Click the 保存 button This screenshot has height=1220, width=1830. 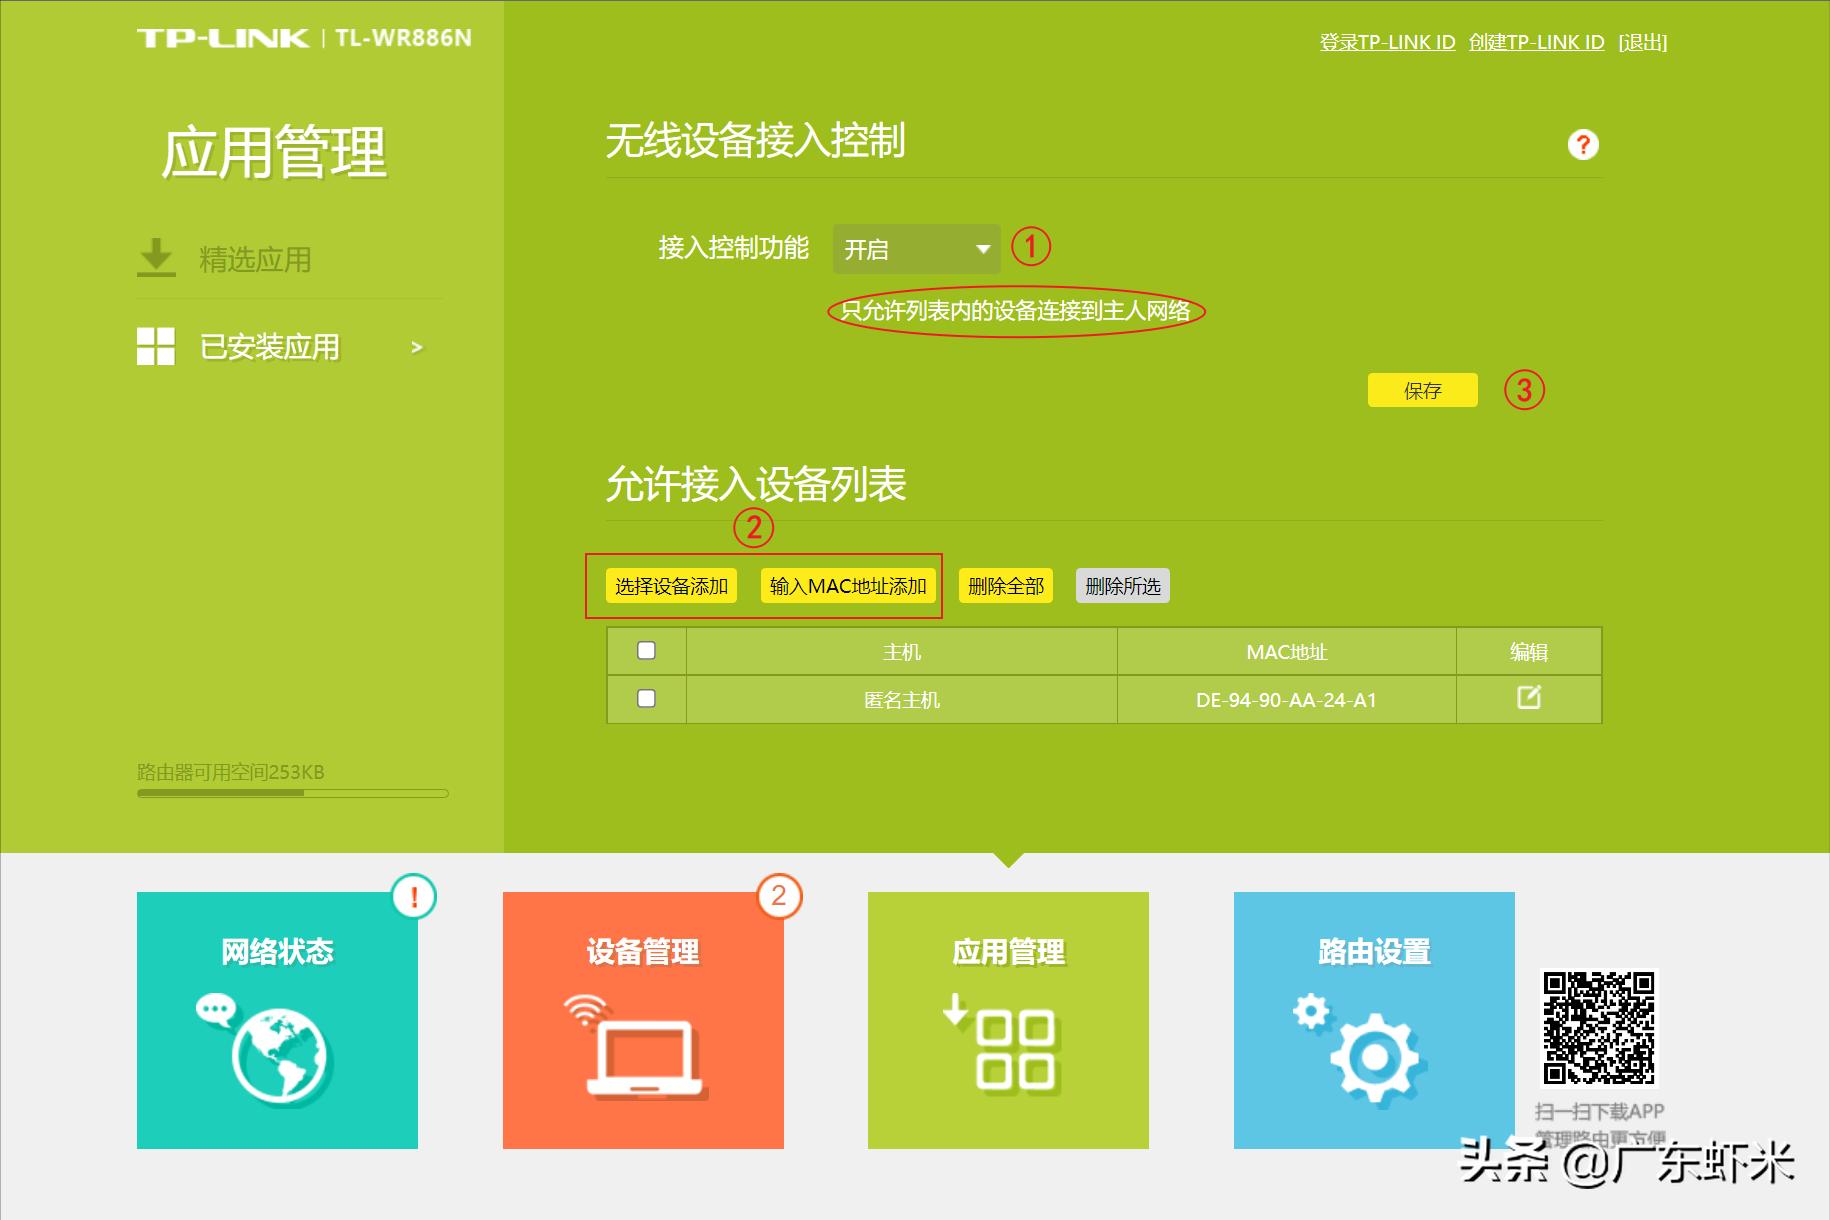click(1422, 390)
